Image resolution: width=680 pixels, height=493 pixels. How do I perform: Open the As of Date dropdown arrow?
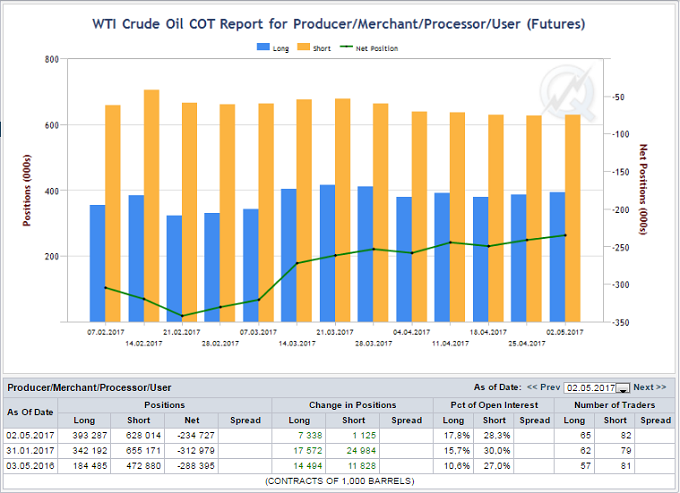622,388
